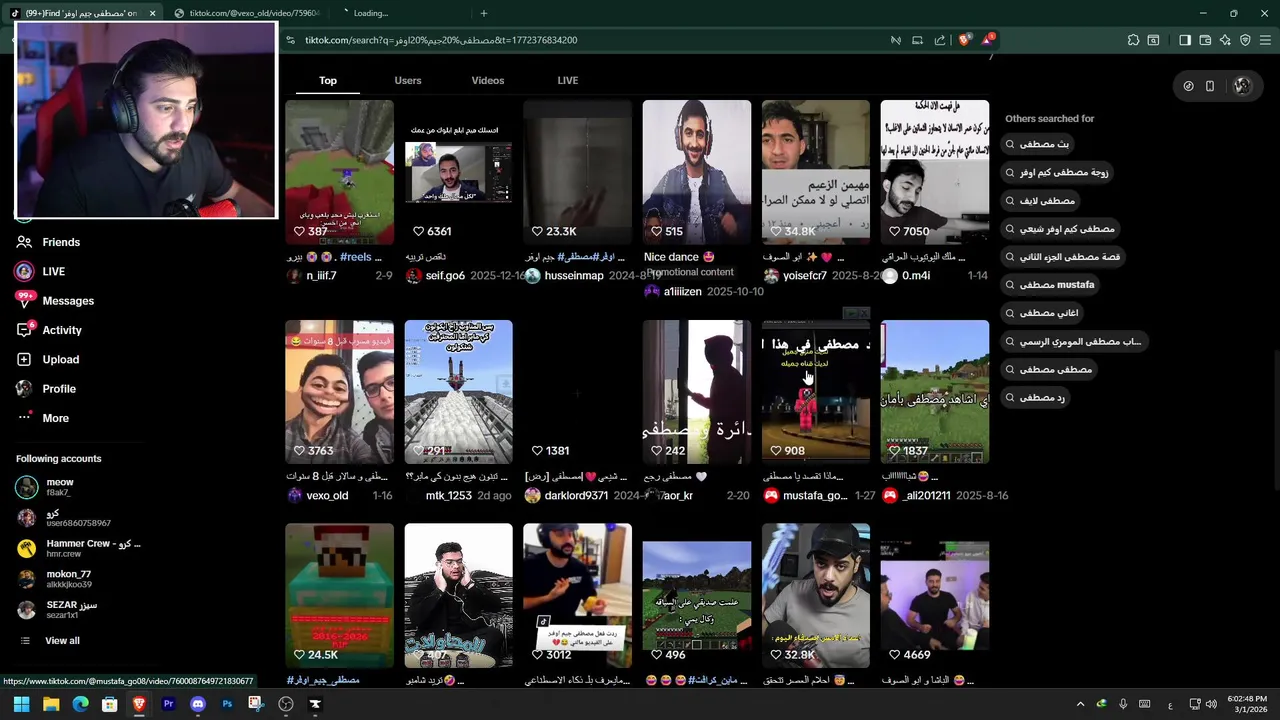
Task: Visit the husseinmap uploader profile
Action: point(574,276)
